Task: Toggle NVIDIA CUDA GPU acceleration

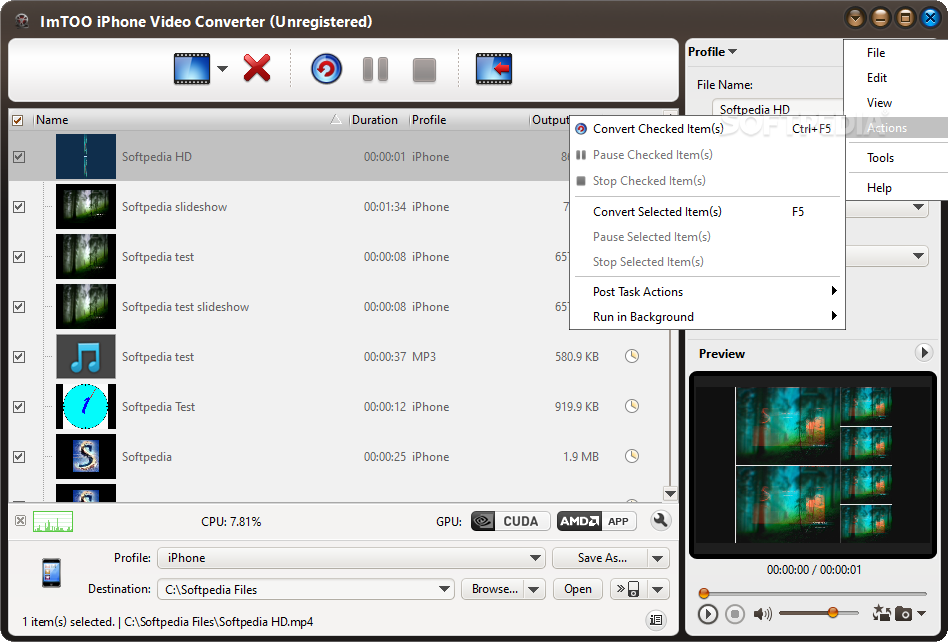Action: click(510, 521)
